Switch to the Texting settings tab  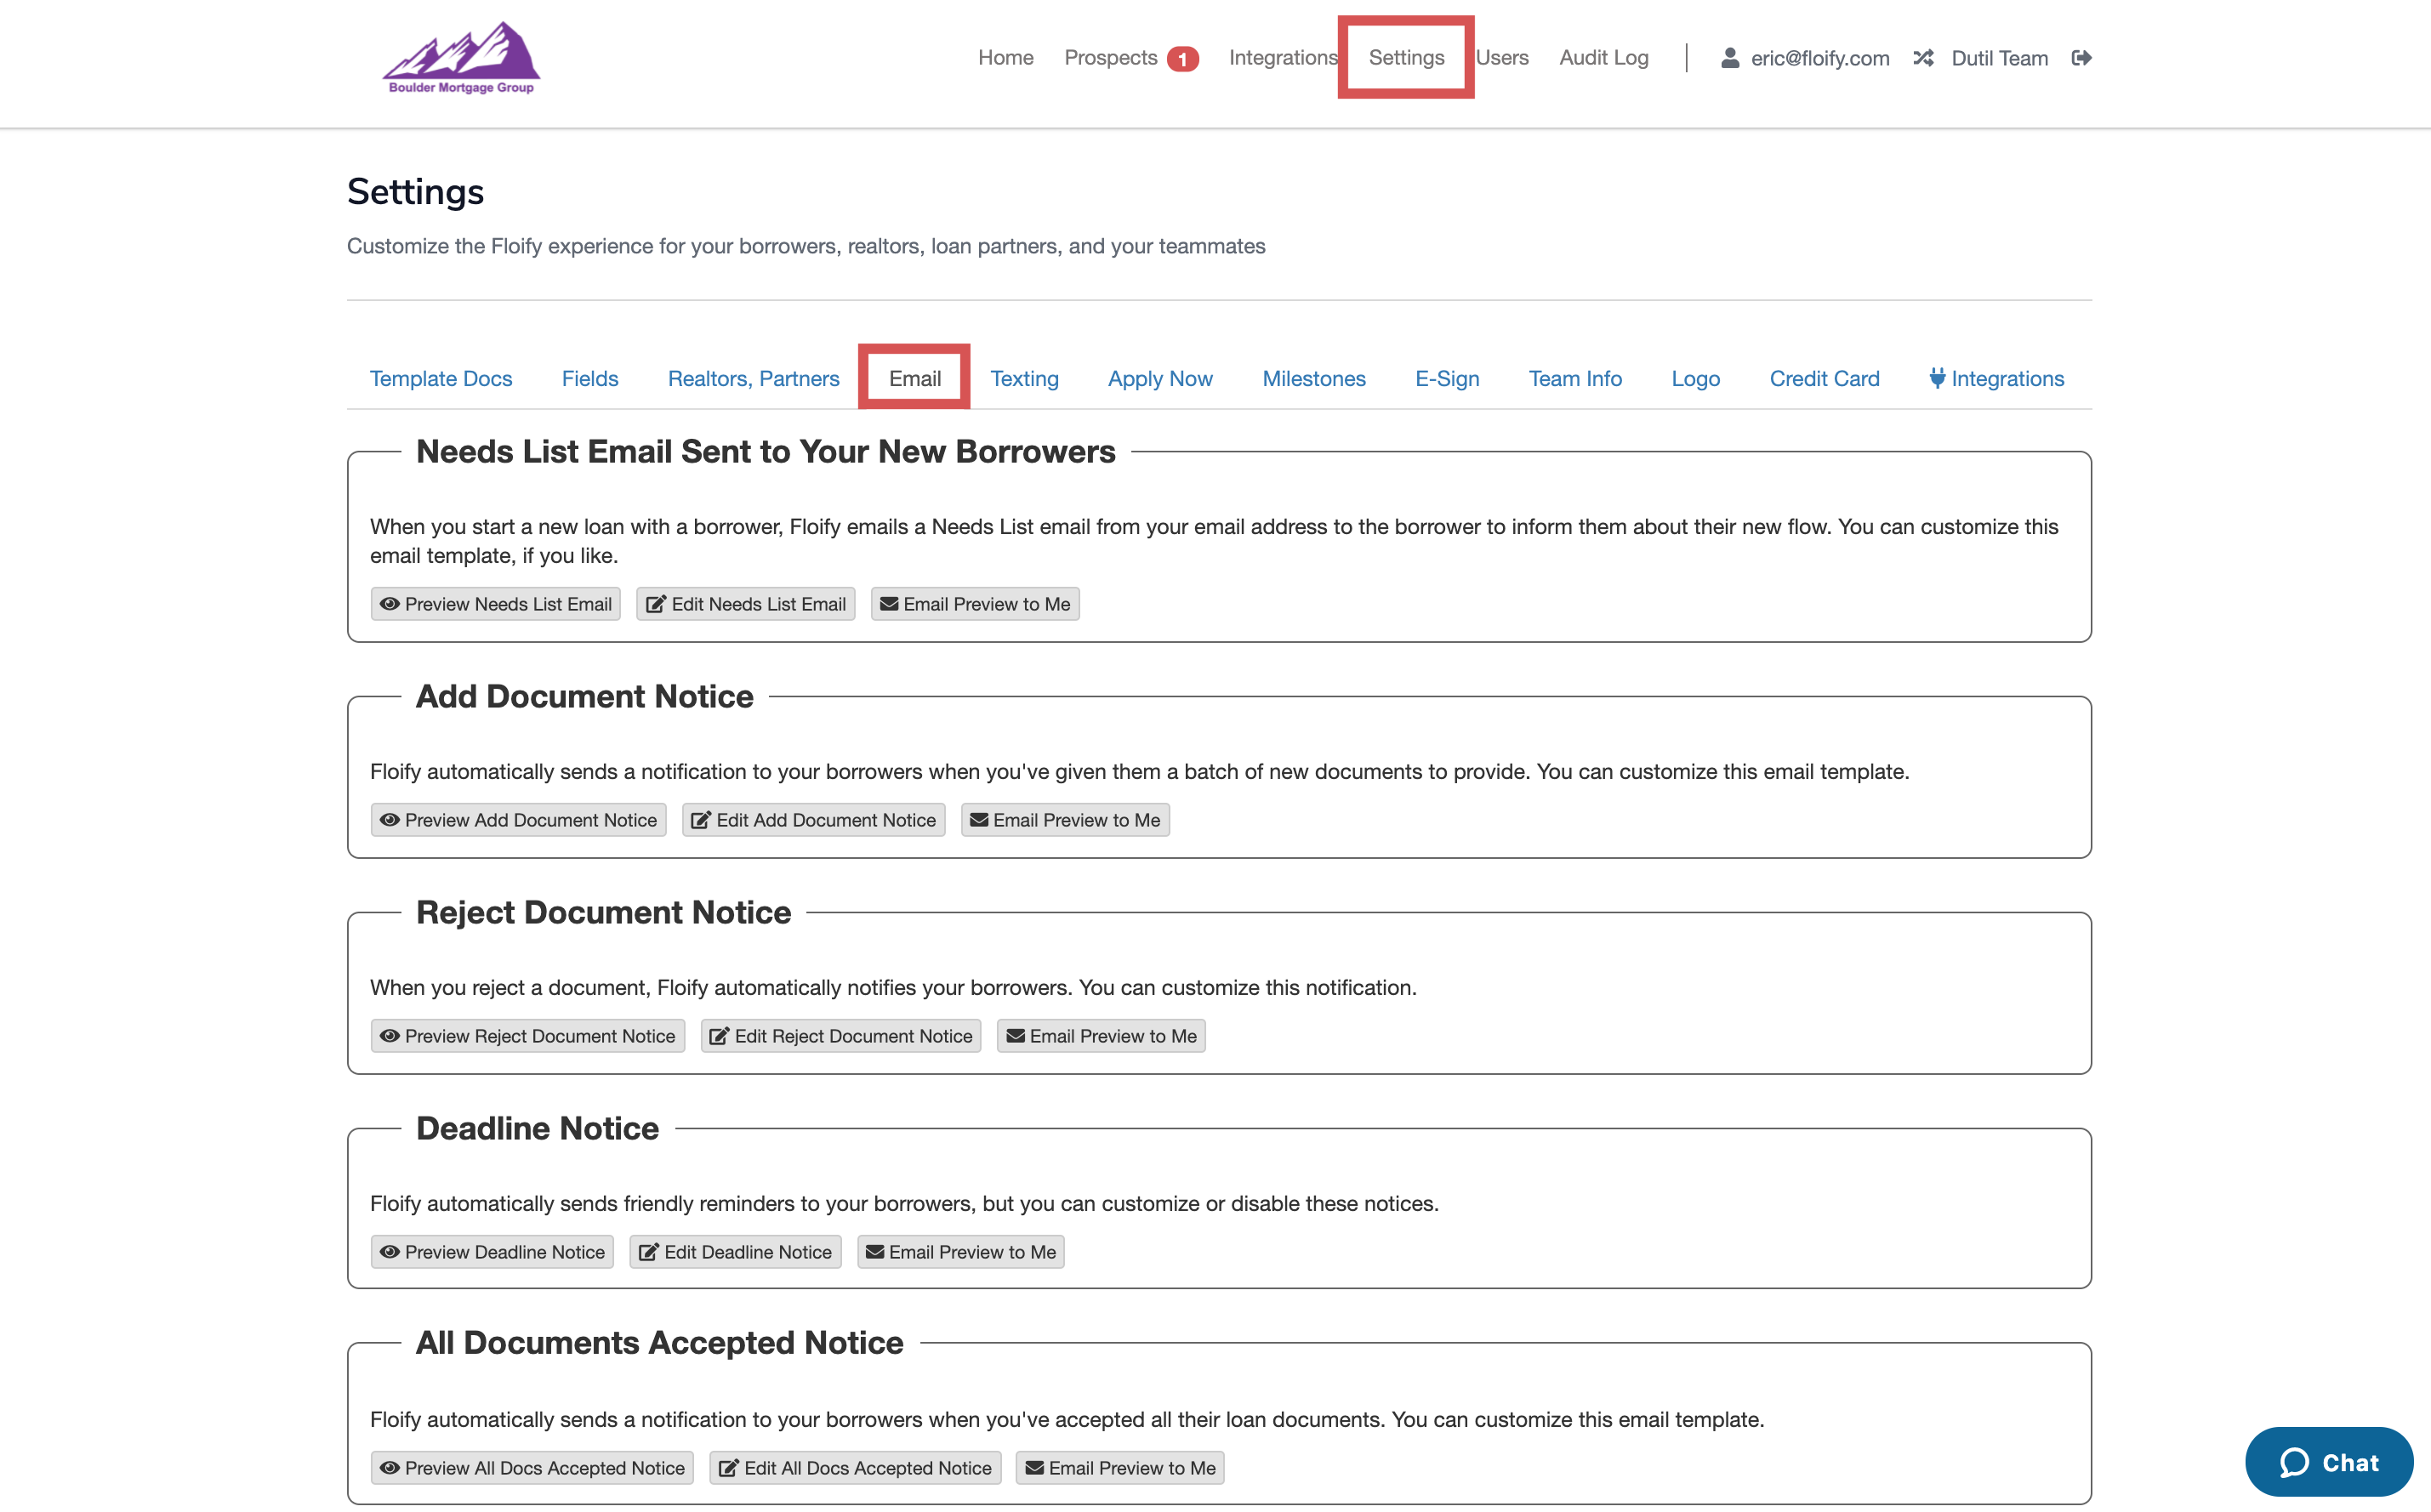tap(1024, 378)
